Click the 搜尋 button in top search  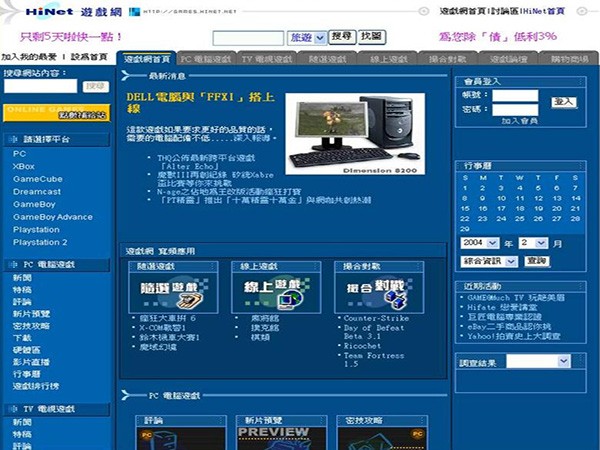[342, 37]
